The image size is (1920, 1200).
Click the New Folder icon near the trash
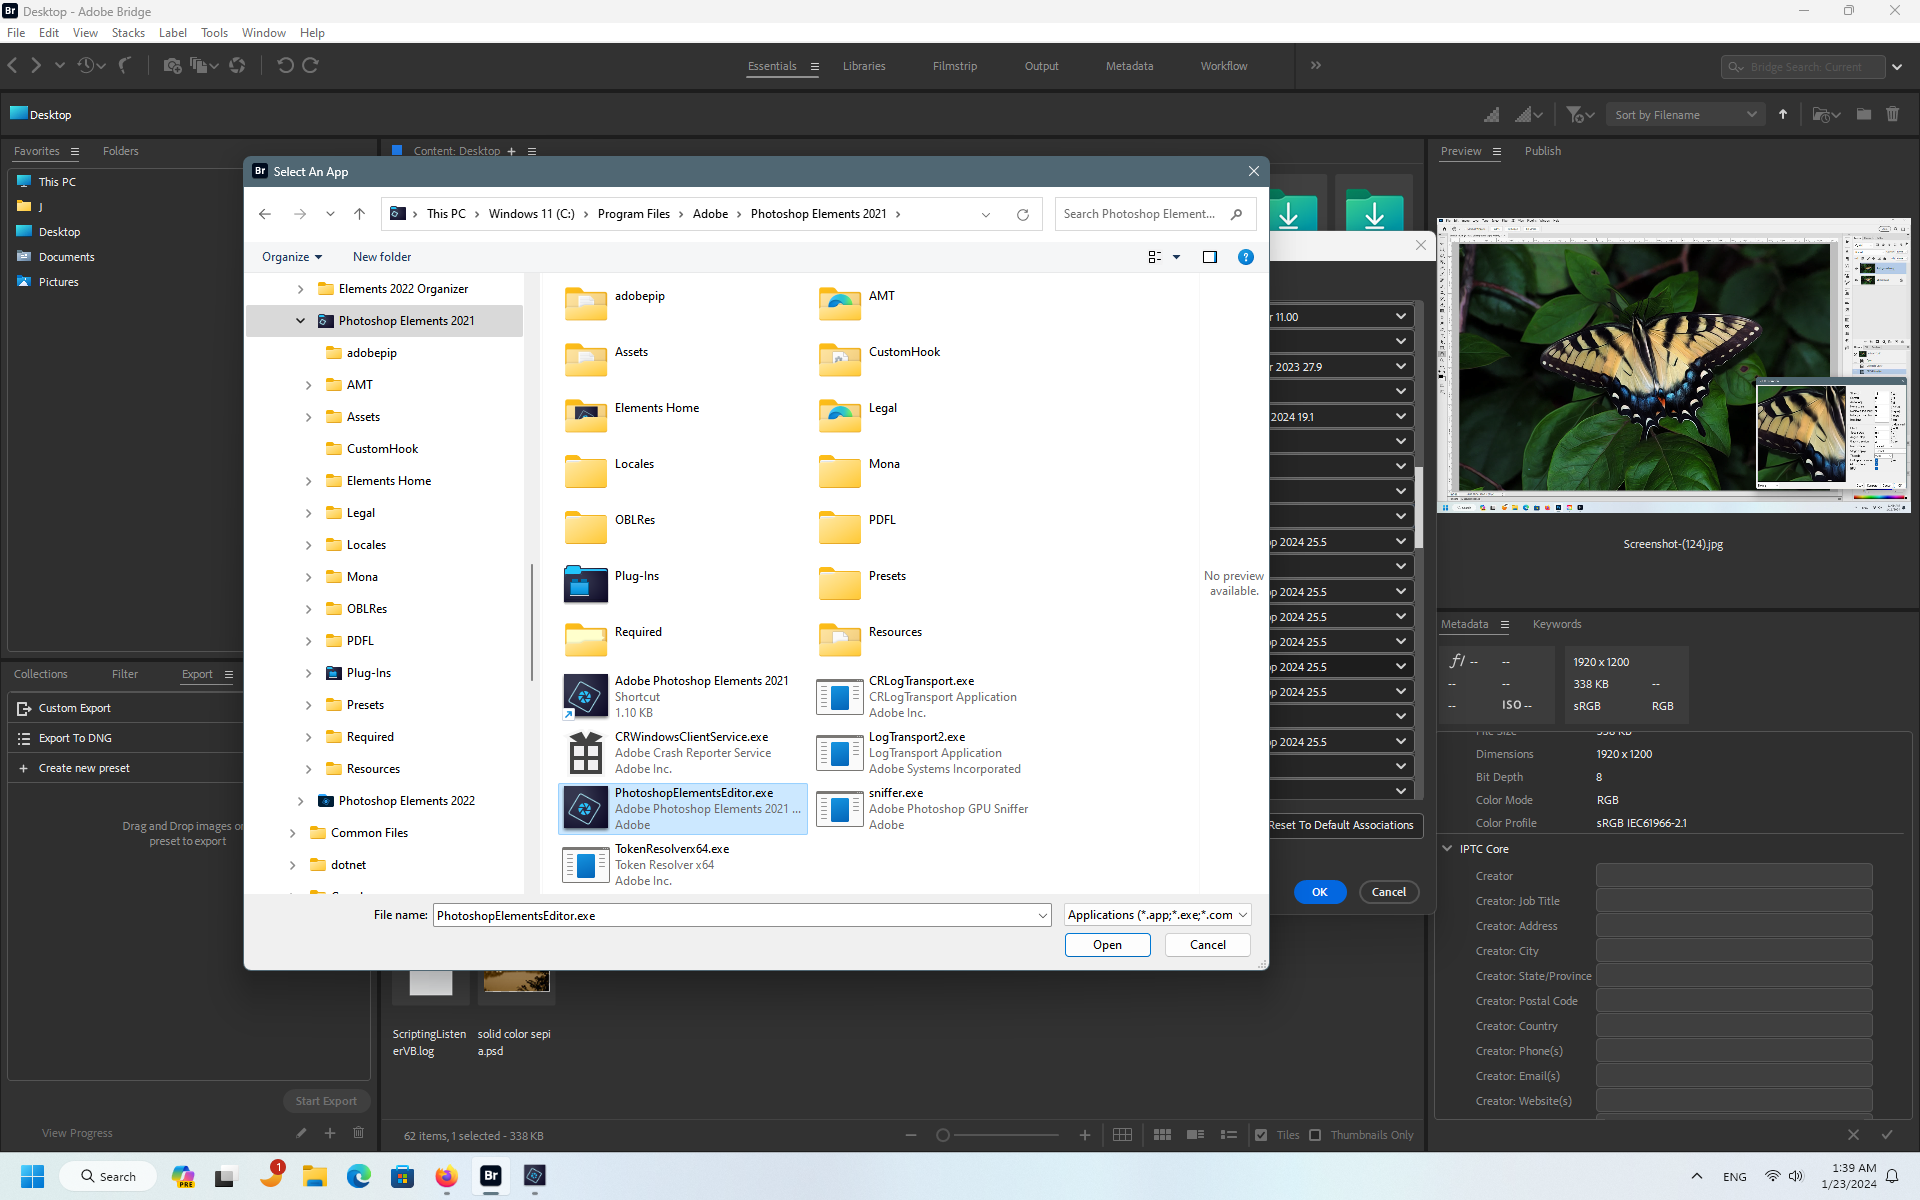tap(1864, 114)
